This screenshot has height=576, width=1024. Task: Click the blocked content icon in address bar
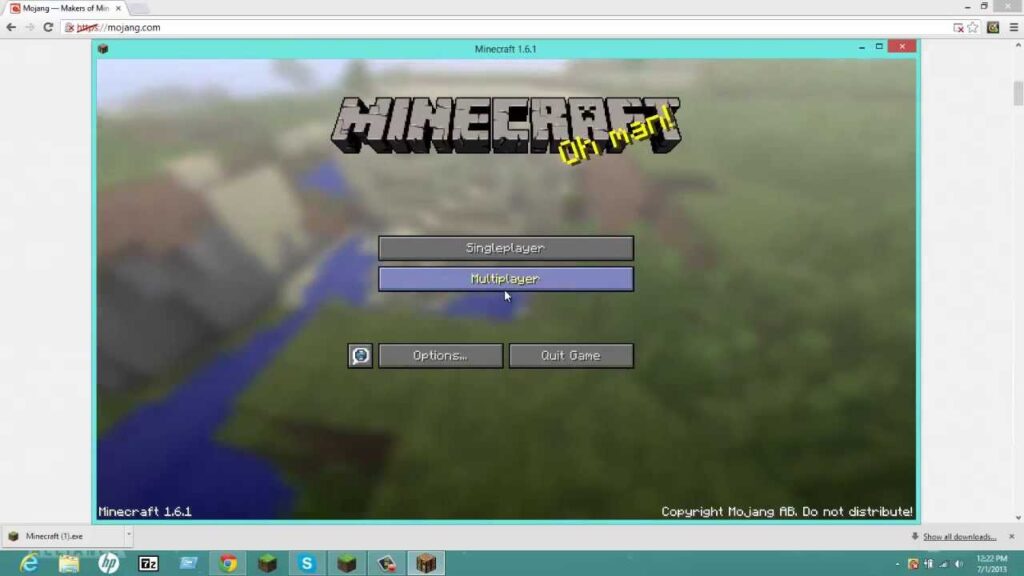(x=958, y=27)
